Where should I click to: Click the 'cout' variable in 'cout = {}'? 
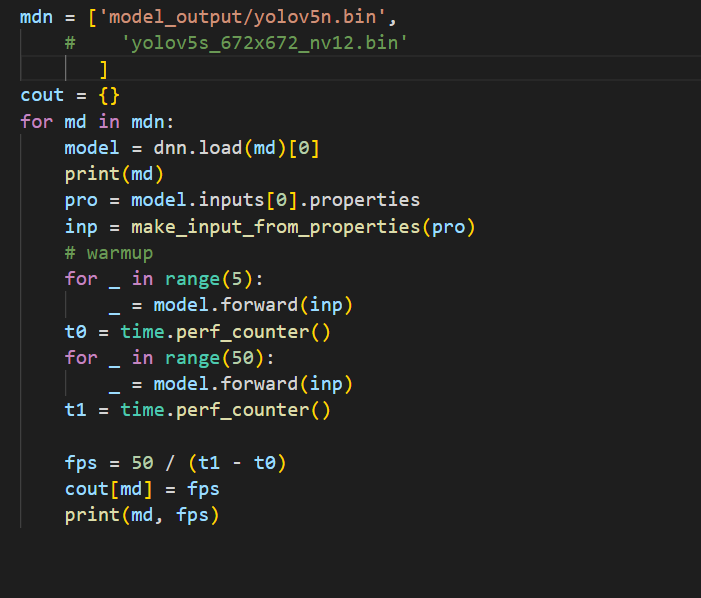(x=42, y=95)
